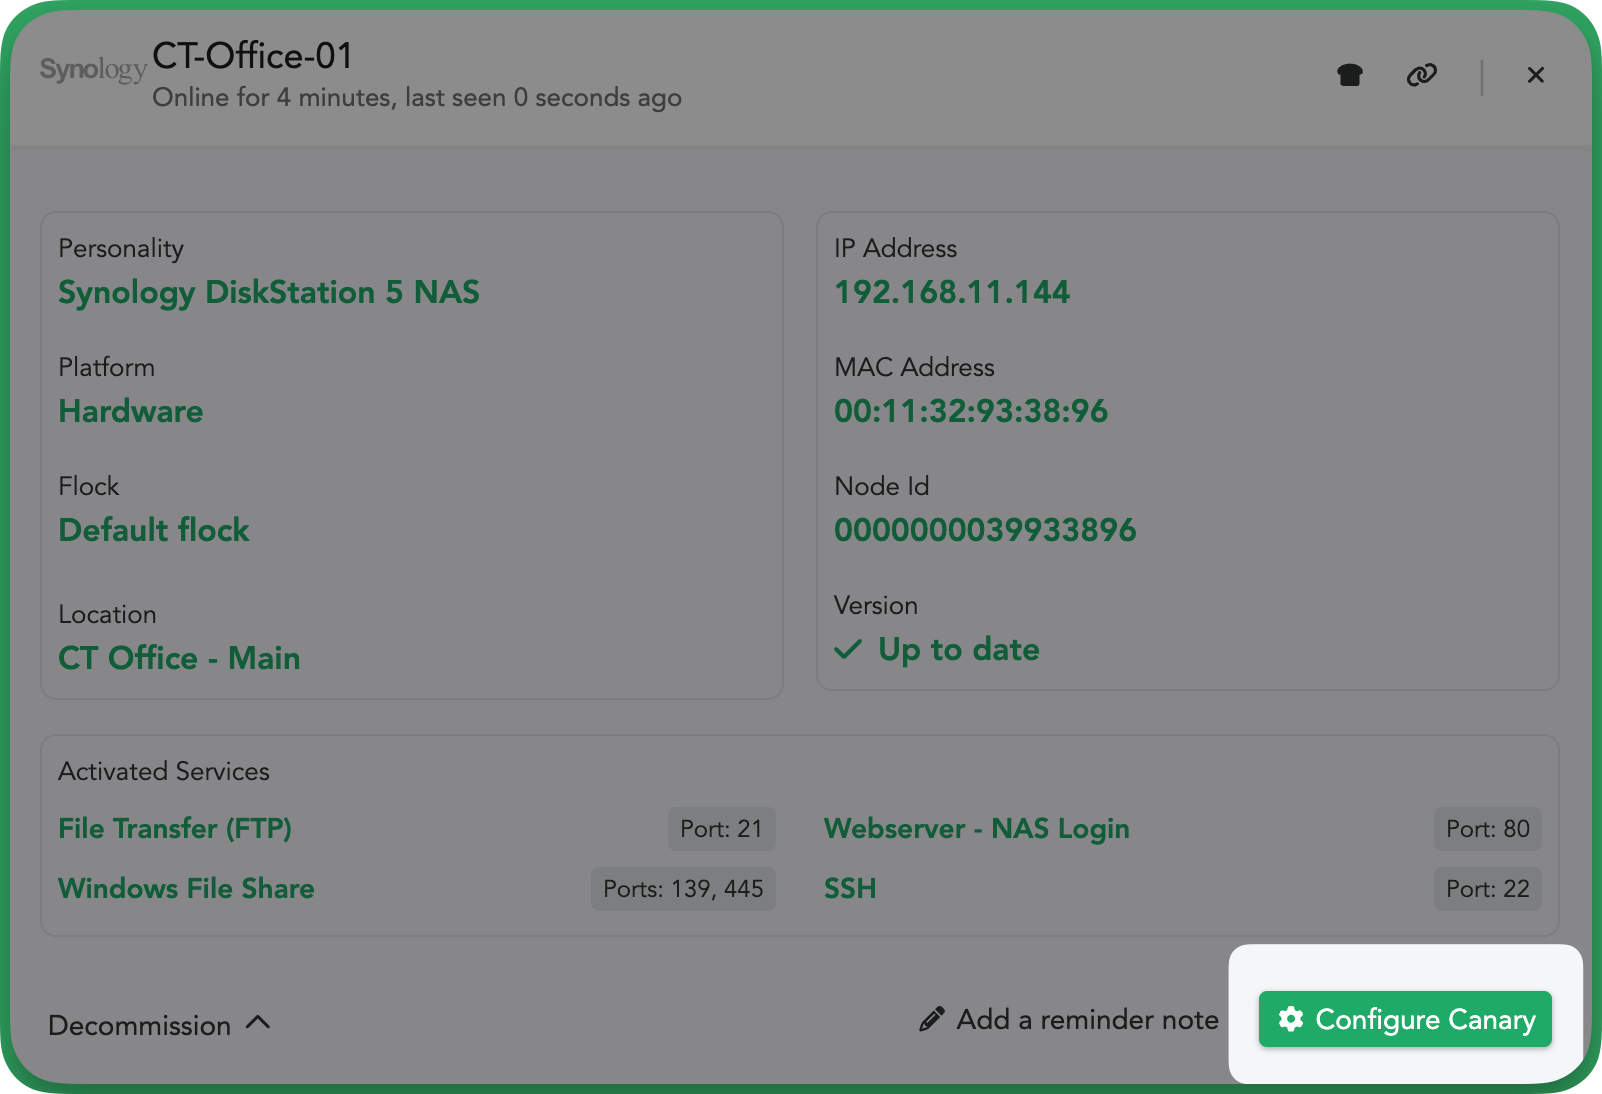Click the Port: 22 badge
Image resolution: width=1602 pixels, height=1094 pixels.
pos(1488,889)
